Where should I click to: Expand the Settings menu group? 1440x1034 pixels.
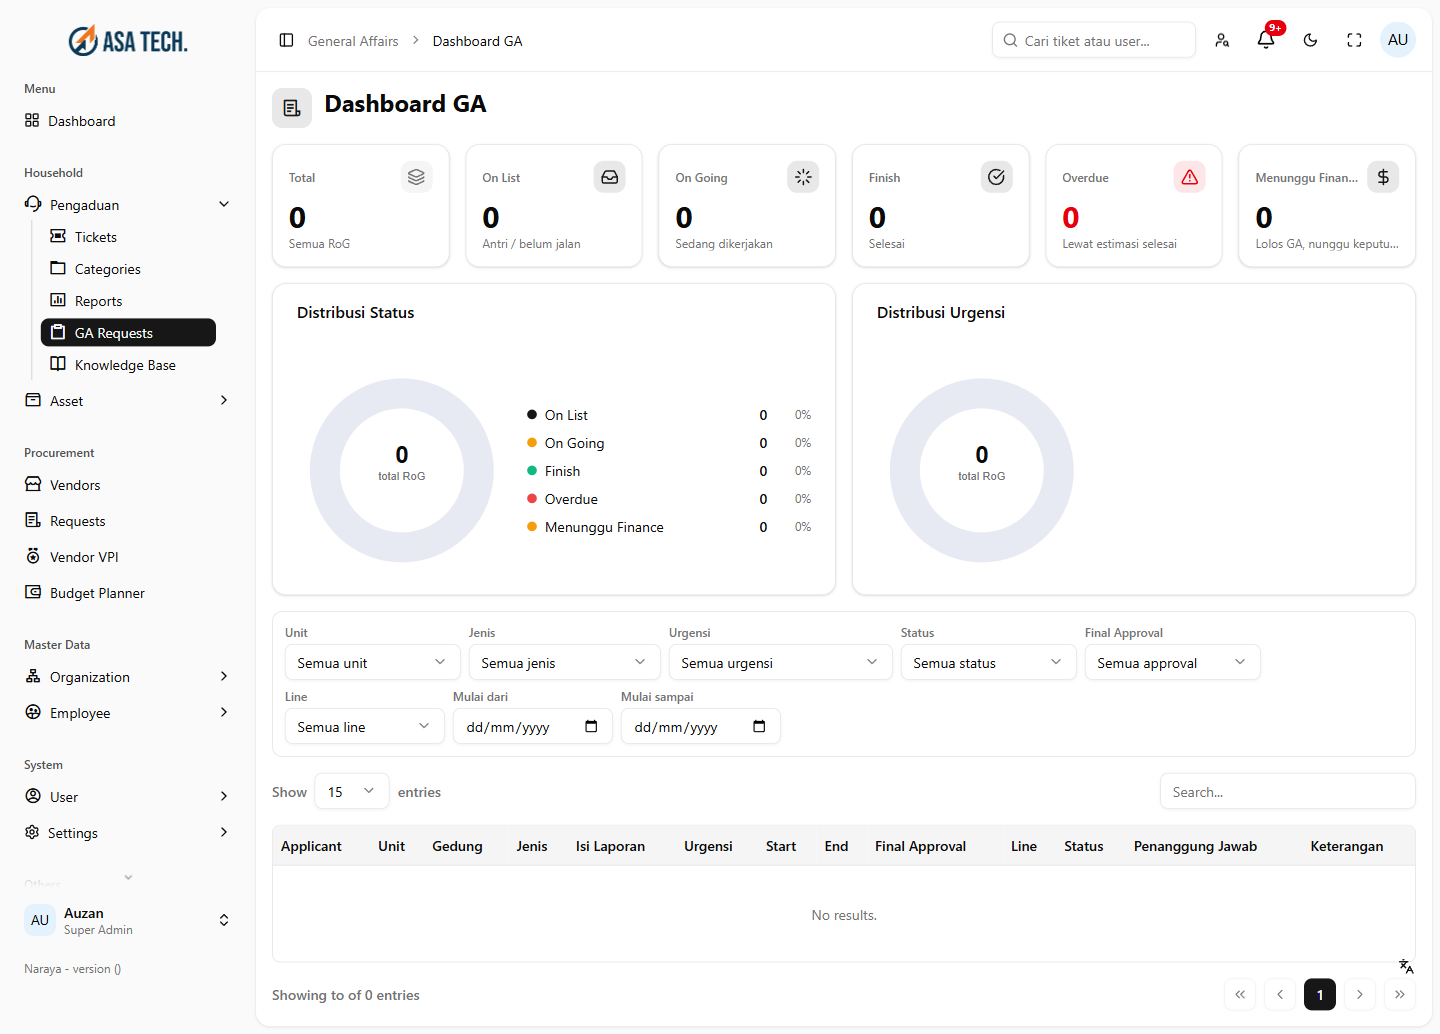coord(128,833)
